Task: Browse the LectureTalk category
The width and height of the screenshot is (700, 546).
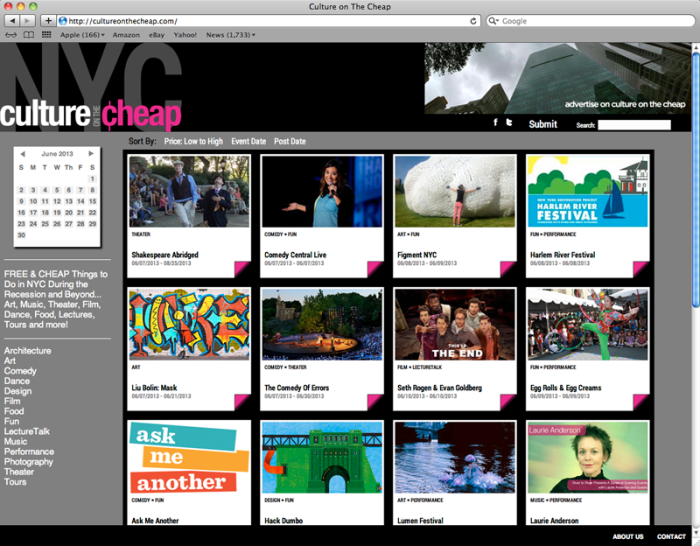Action: [27, 431]
